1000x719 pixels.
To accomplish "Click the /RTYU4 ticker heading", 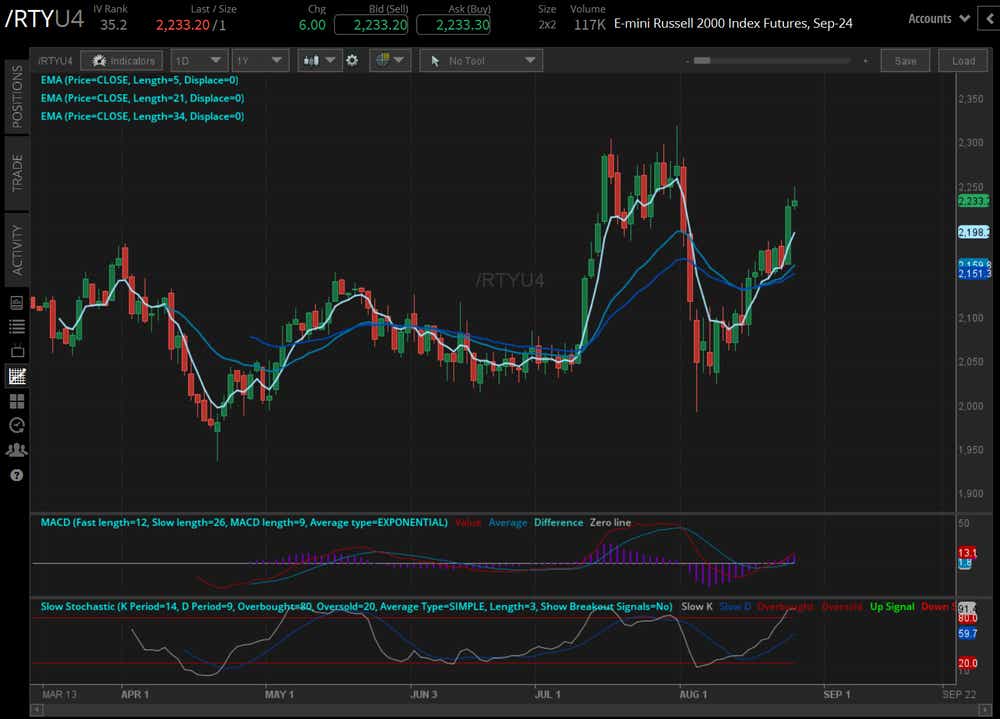I will [44, 19].
